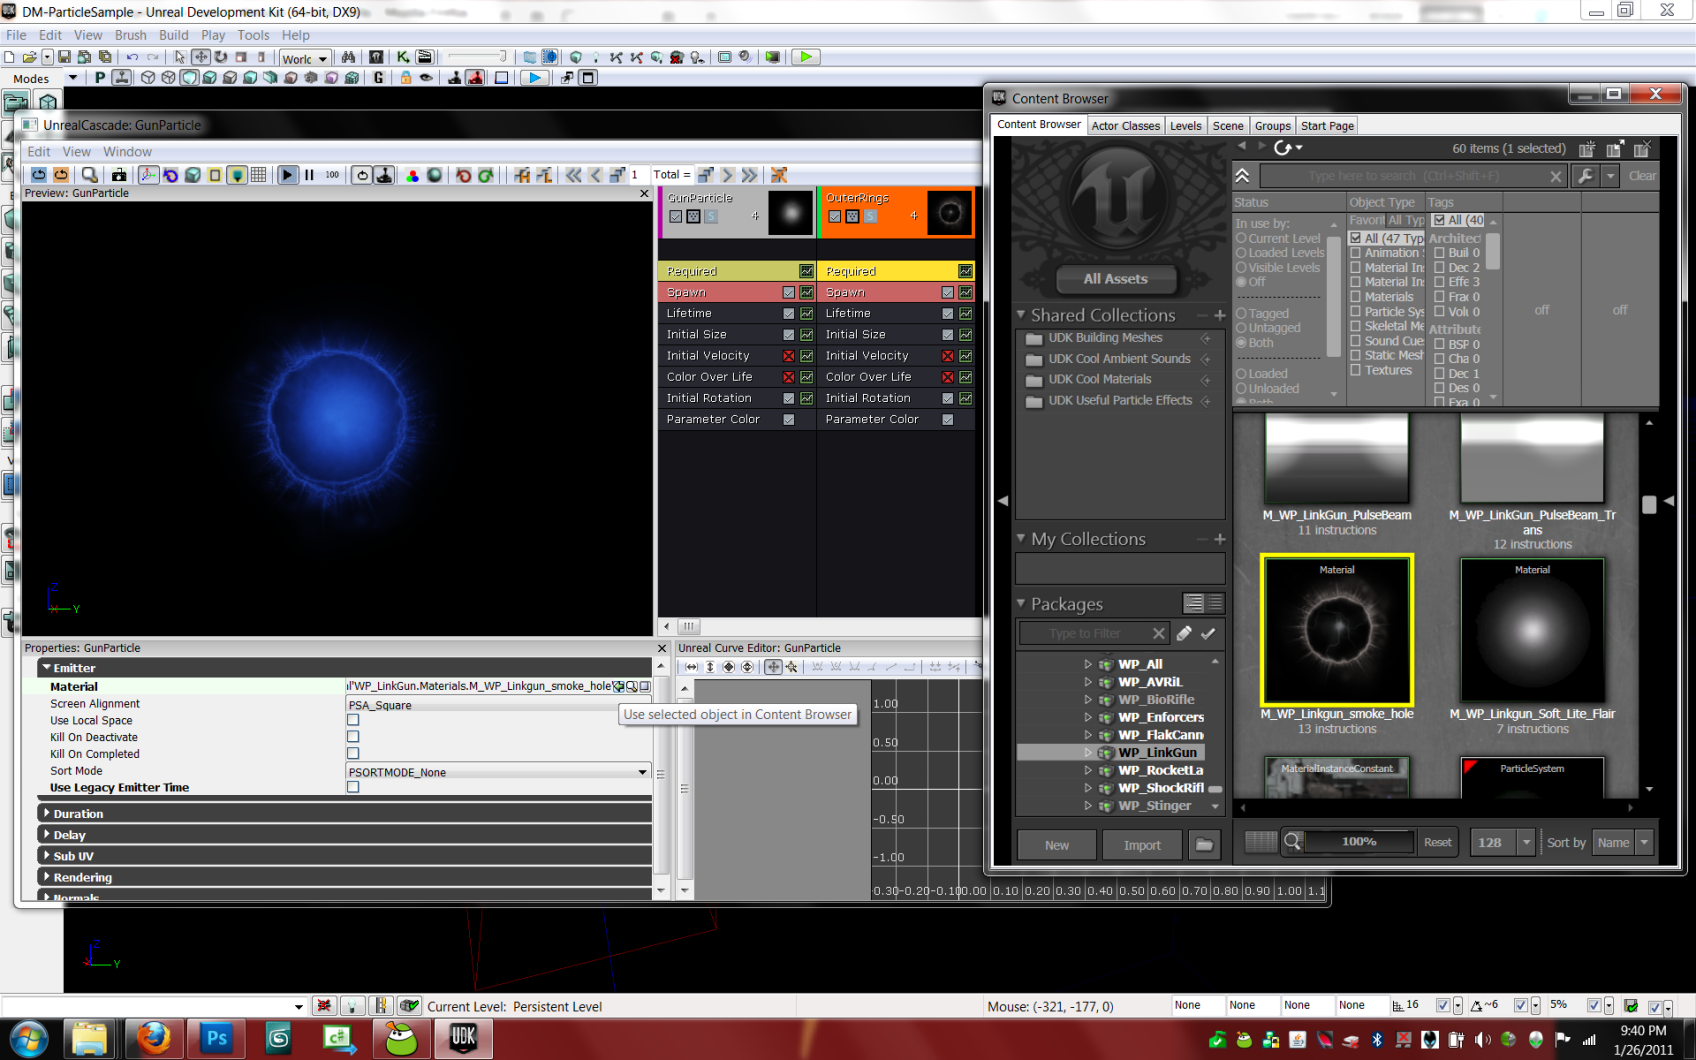1696x1060 pixels.
Task: Click the folder icon next to Import button
Action: (x=1204, y=845)
